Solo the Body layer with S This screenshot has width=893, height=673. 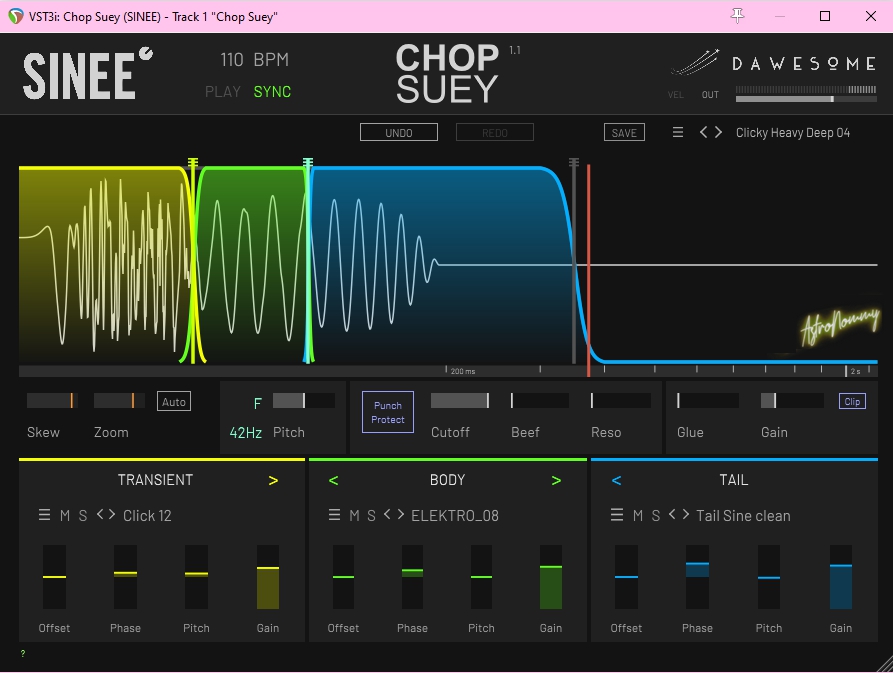point(371,516)
